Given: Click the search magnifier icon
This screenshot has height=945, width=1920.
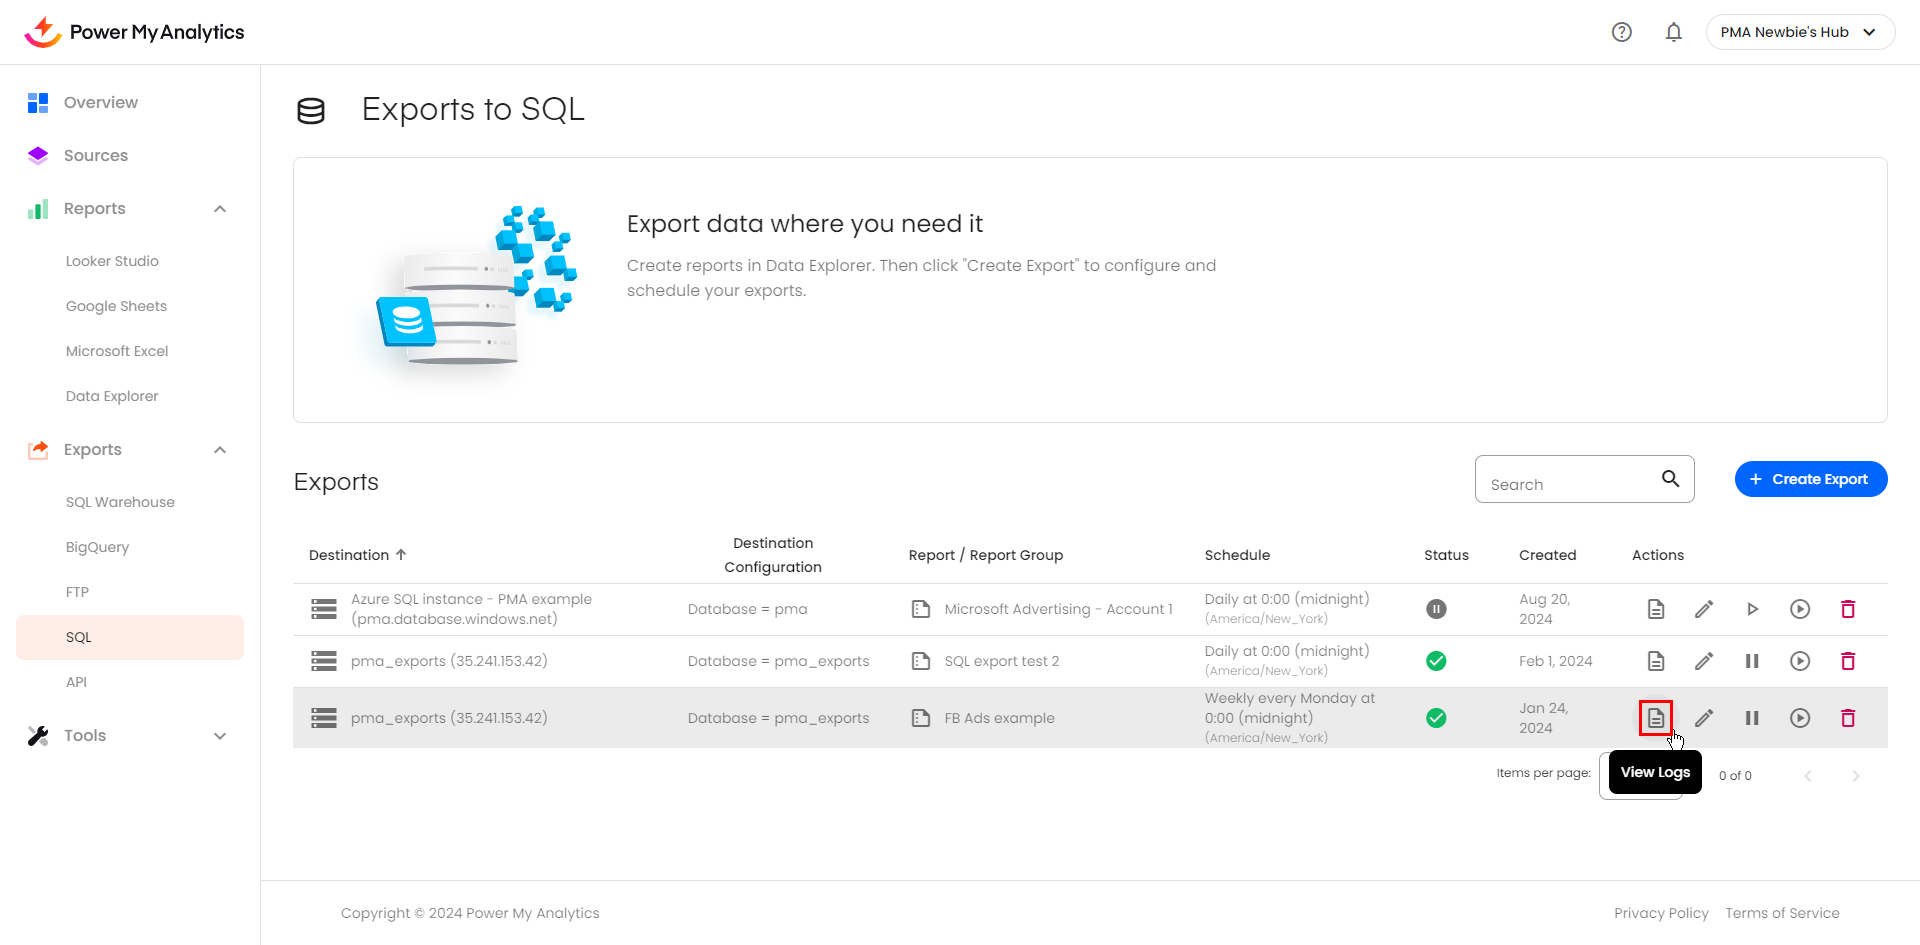Looking at the screenshot, I should [x=1670, y=479].
